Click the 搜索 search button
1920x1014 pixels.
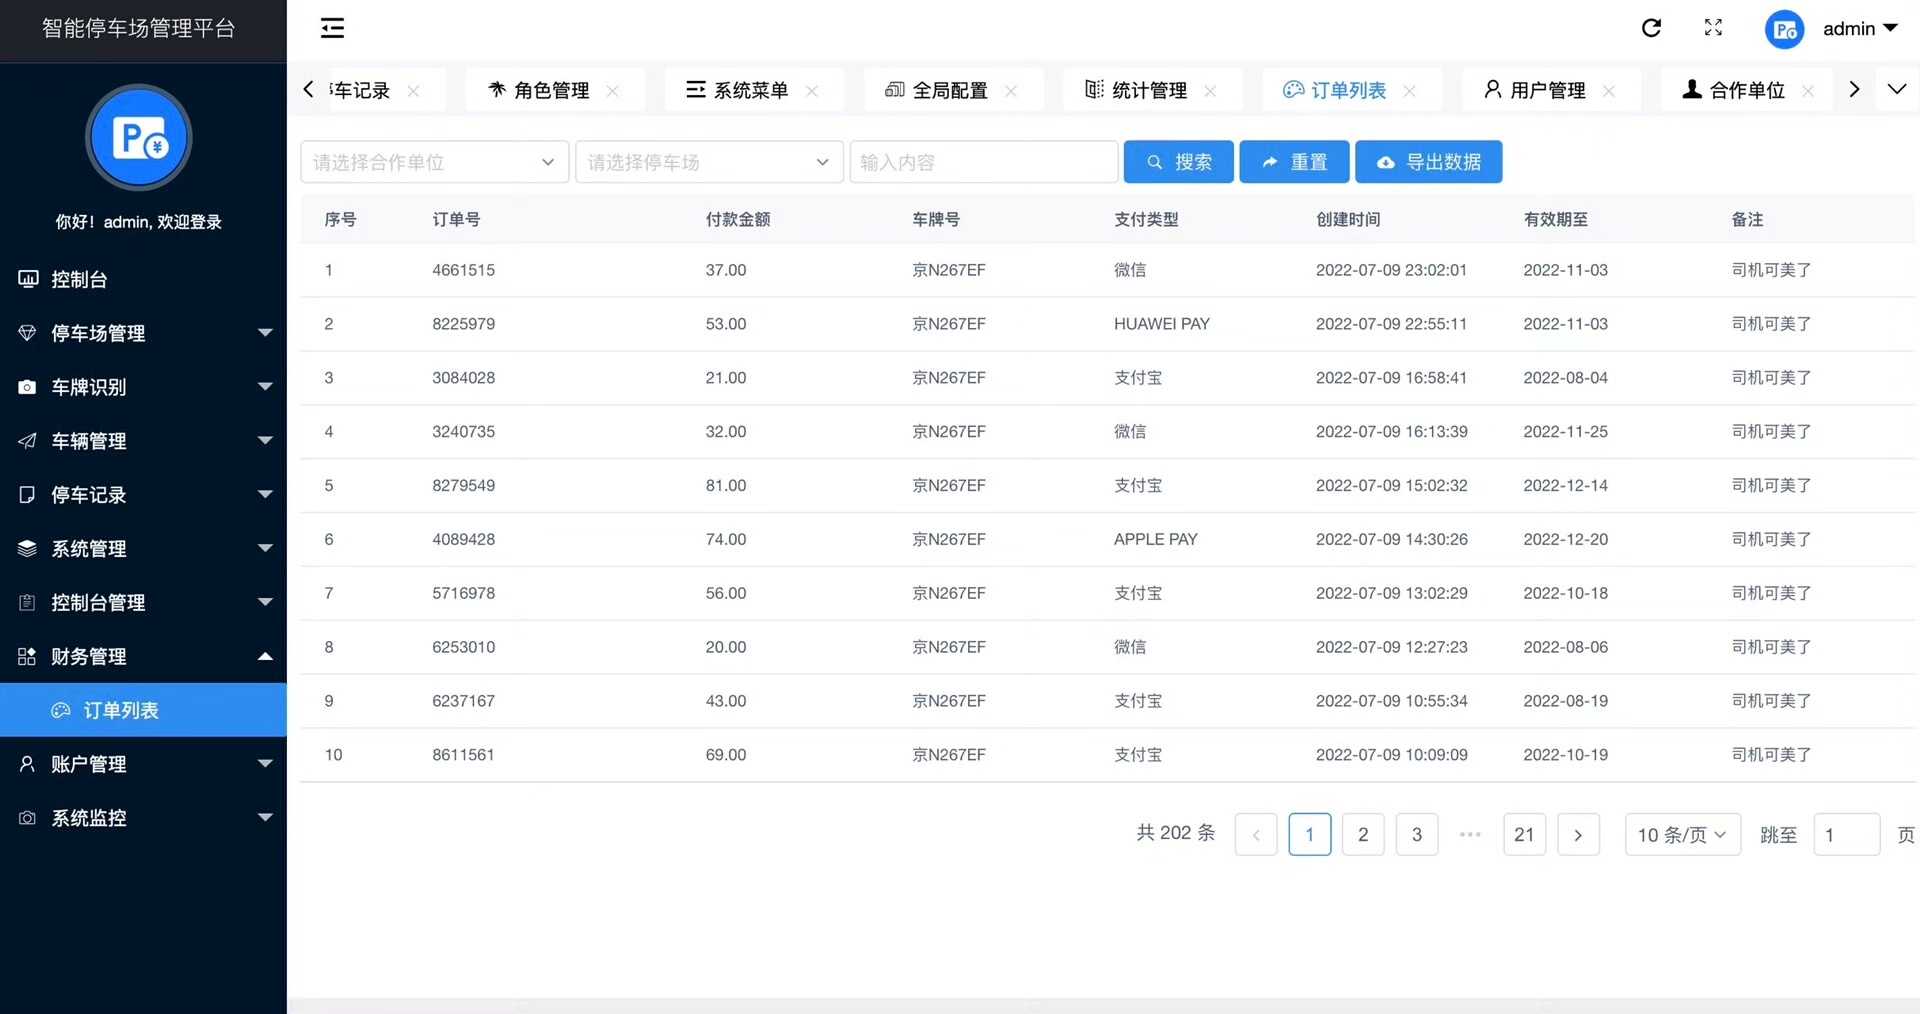(1178, 162)
